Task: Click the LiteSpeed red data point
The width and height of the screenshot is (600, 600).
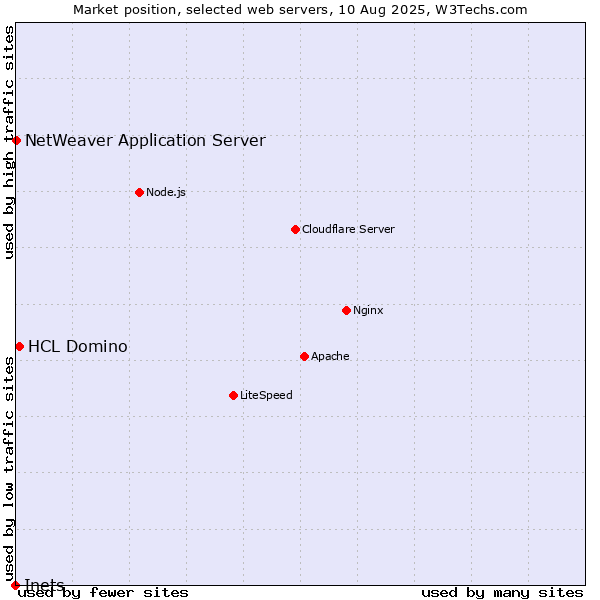Action: pos(233,395)
